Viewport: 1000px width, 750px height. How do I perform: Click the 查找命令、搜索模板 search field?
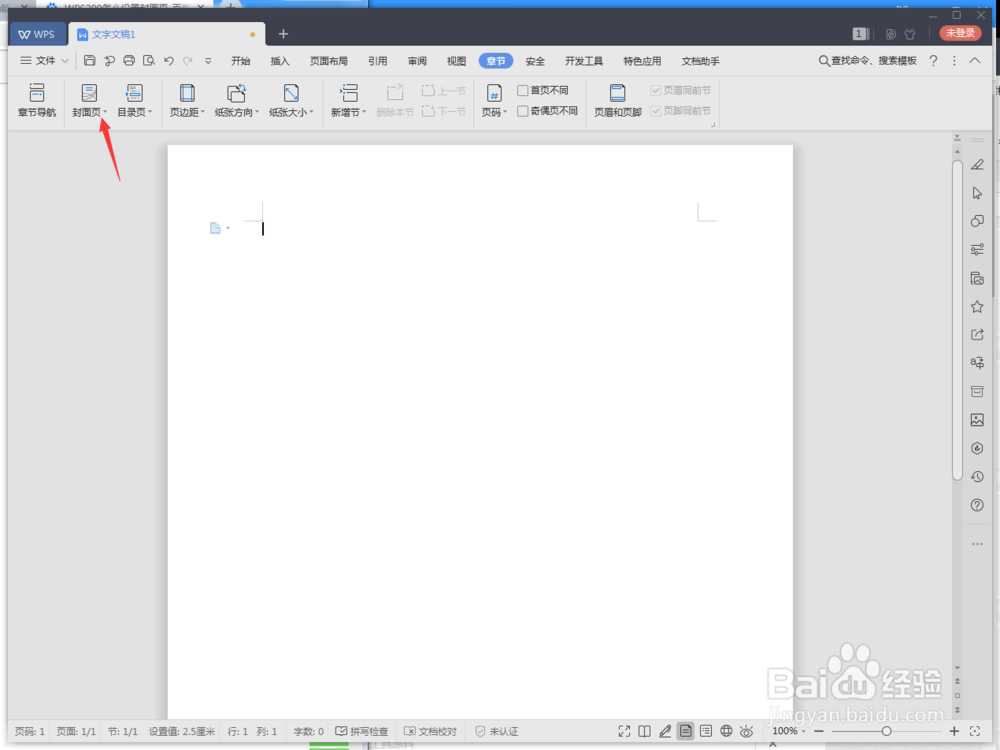pyautogui.click(x=867, y=61)
